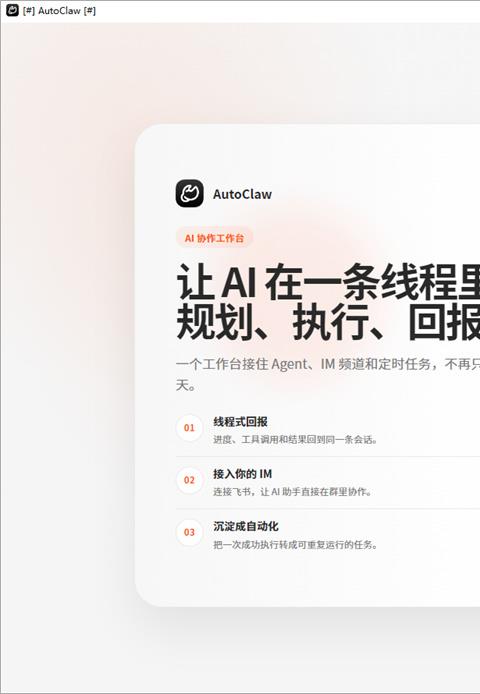Click the description "进度、工具调用和结果回到同一条会话。"
Image resolution: width=480 pixels, height=694 pixels.
click(295, 440)
